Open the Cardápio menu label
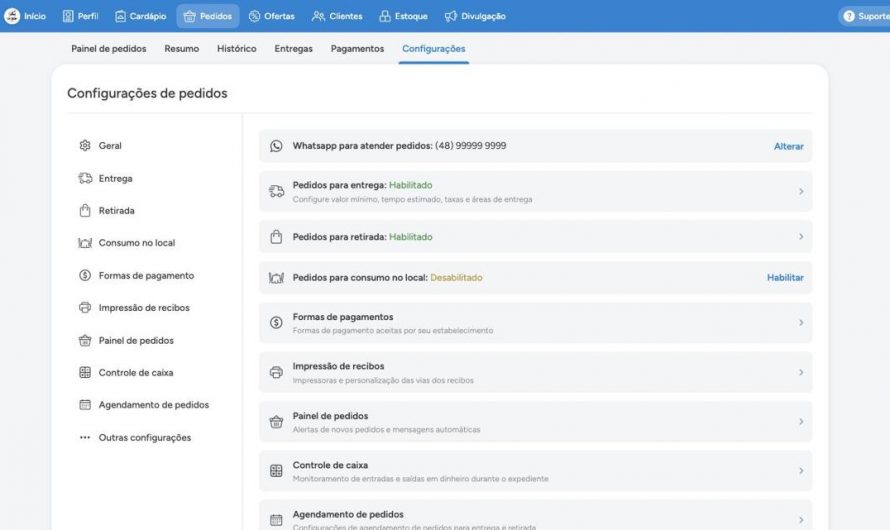890x530 pixels. coord(148,16)
